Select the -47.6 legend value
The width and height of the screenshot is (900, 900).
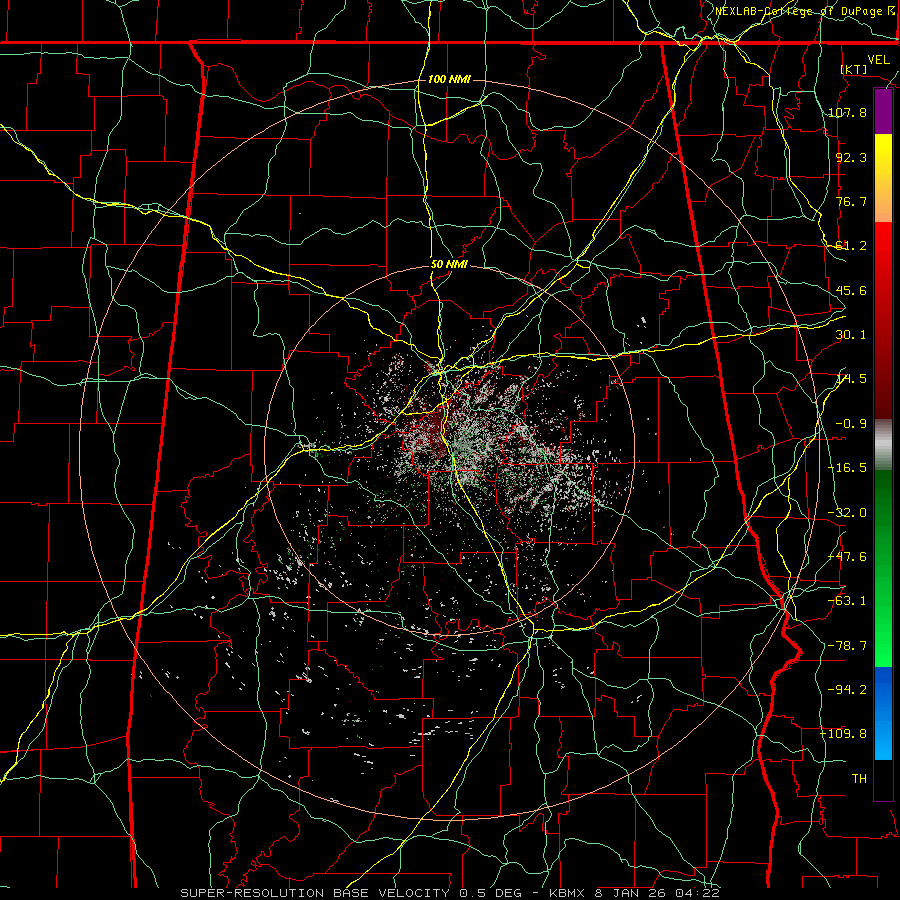click(847, 557)
